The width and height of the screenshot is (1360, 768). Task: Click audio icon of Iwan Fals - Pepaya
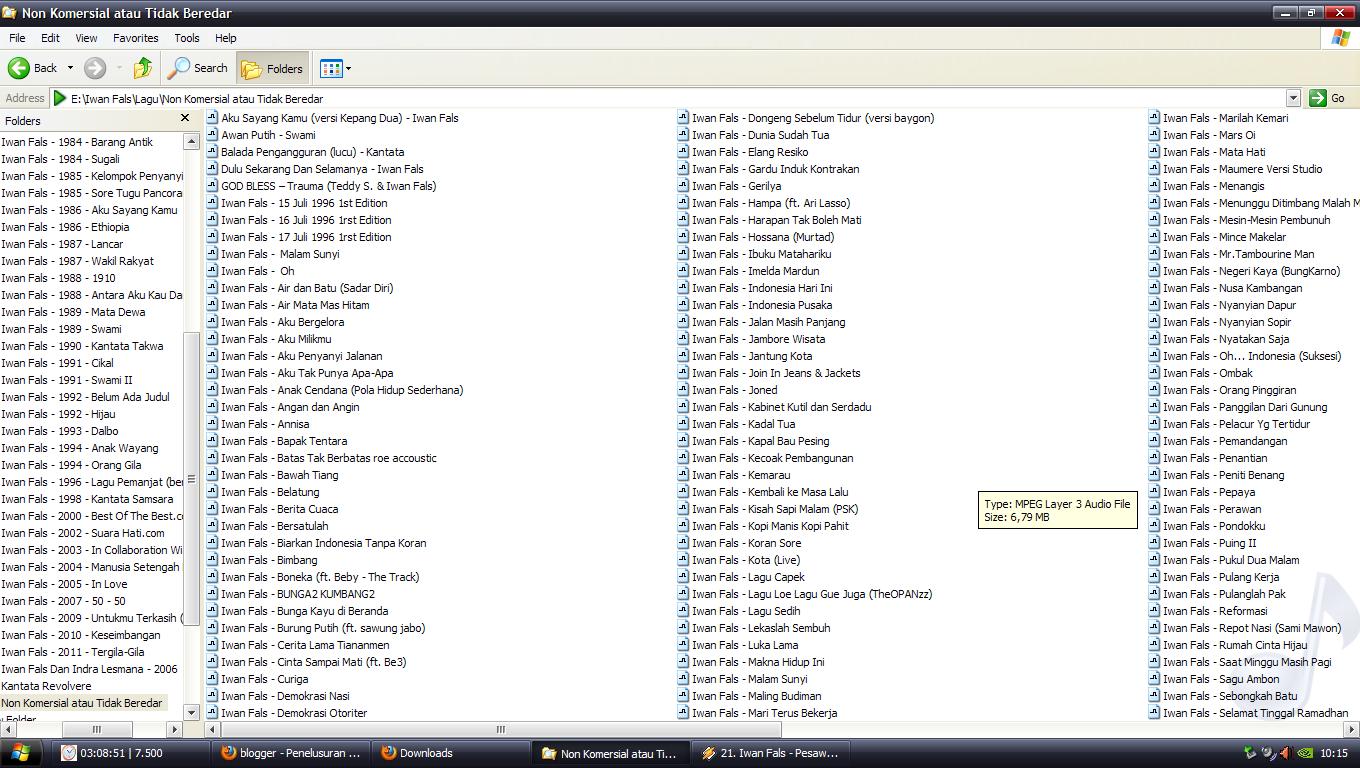(x=1154, y=492)
